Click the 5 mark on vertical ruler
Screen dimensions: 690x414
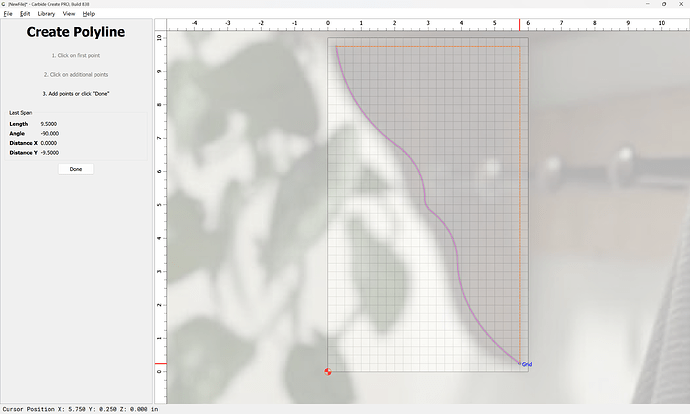(x=160, y=205)
